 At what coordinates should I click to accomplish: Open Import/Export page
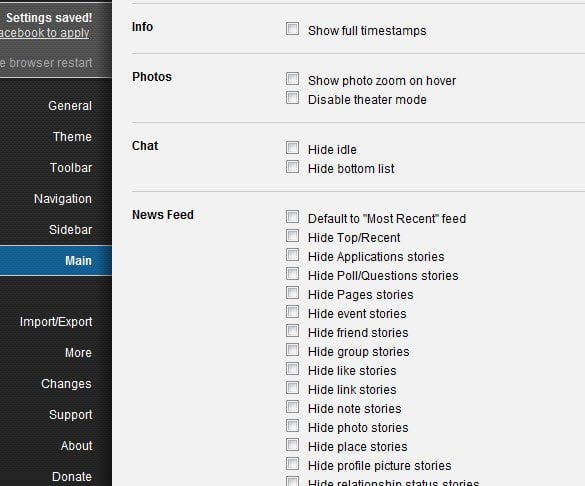click(56, 322)
